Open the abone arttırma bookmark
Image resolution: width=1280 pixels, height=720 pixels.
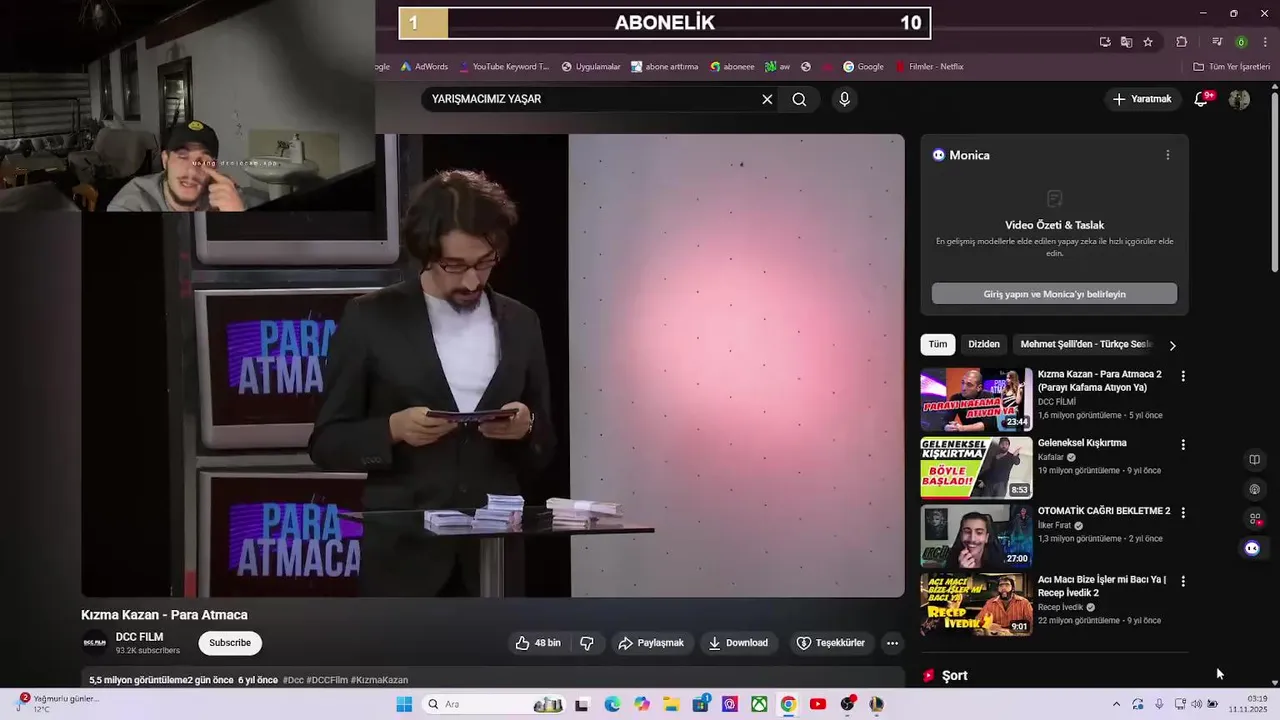[664, 67]
